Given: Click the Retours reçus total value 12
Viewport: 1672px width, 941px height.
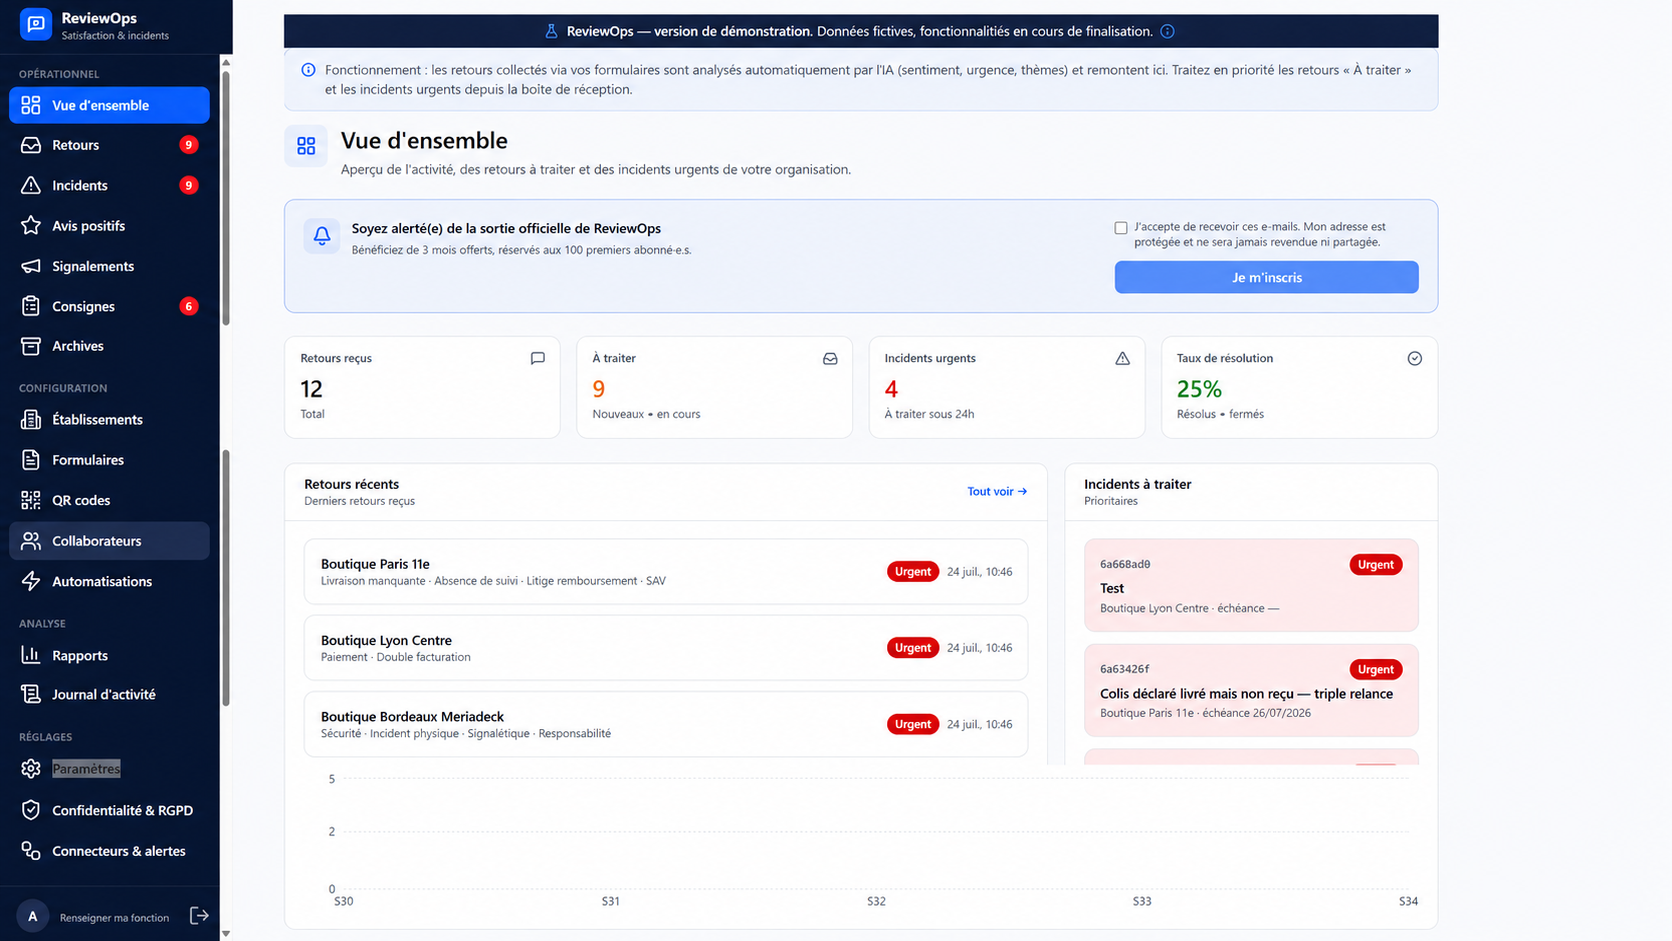Looking at the screenshot, I should (311, 389).
